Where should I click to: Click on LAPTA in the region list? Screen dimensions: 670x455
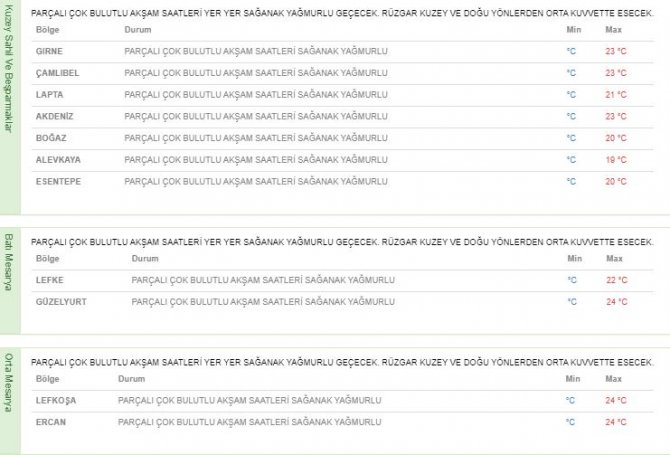pos(48,95)
